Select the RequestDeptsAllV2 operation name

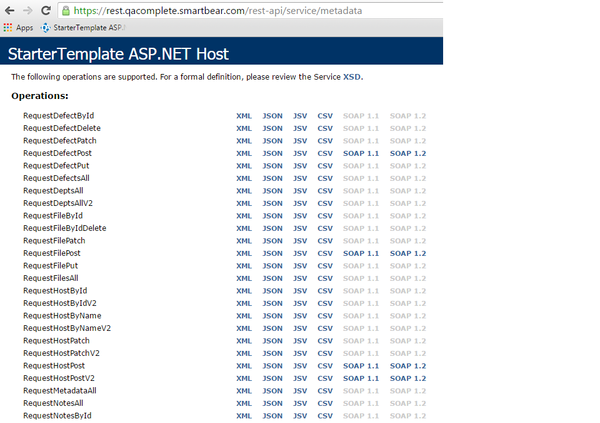point(58,203)
